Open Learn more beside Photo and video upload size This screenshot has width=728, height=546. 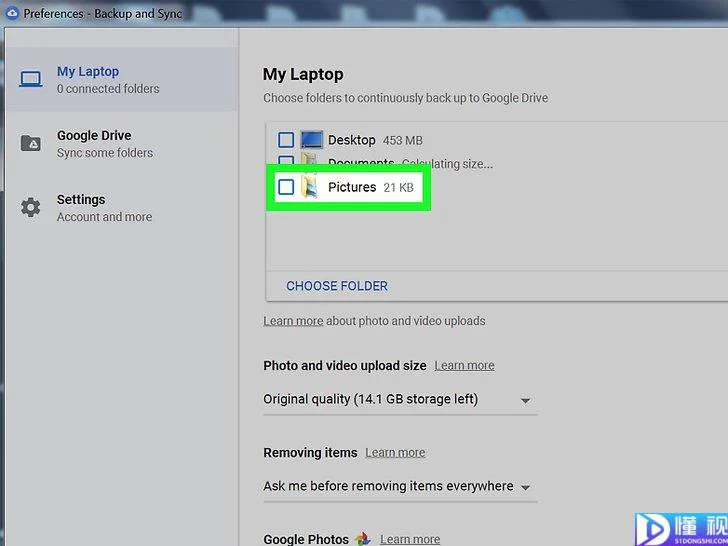point(464,365)
